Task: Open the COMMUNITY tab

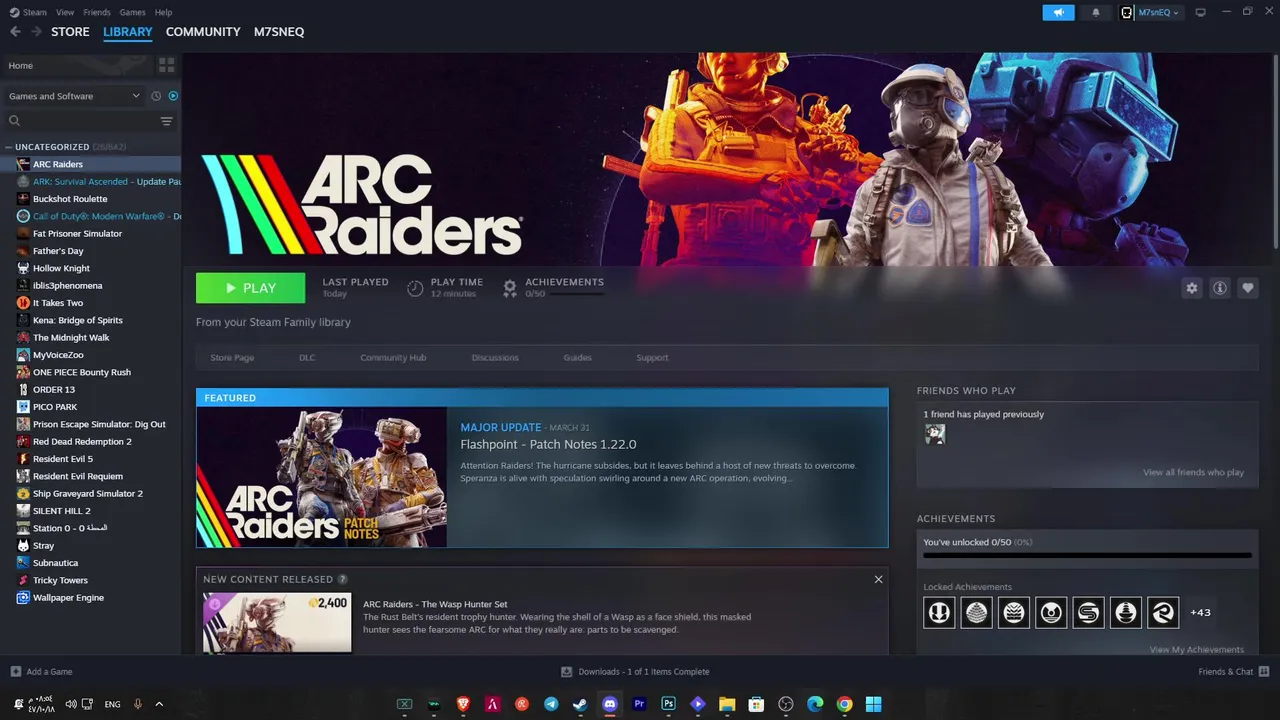Action: pyautogui.click(x=203, y=32)
